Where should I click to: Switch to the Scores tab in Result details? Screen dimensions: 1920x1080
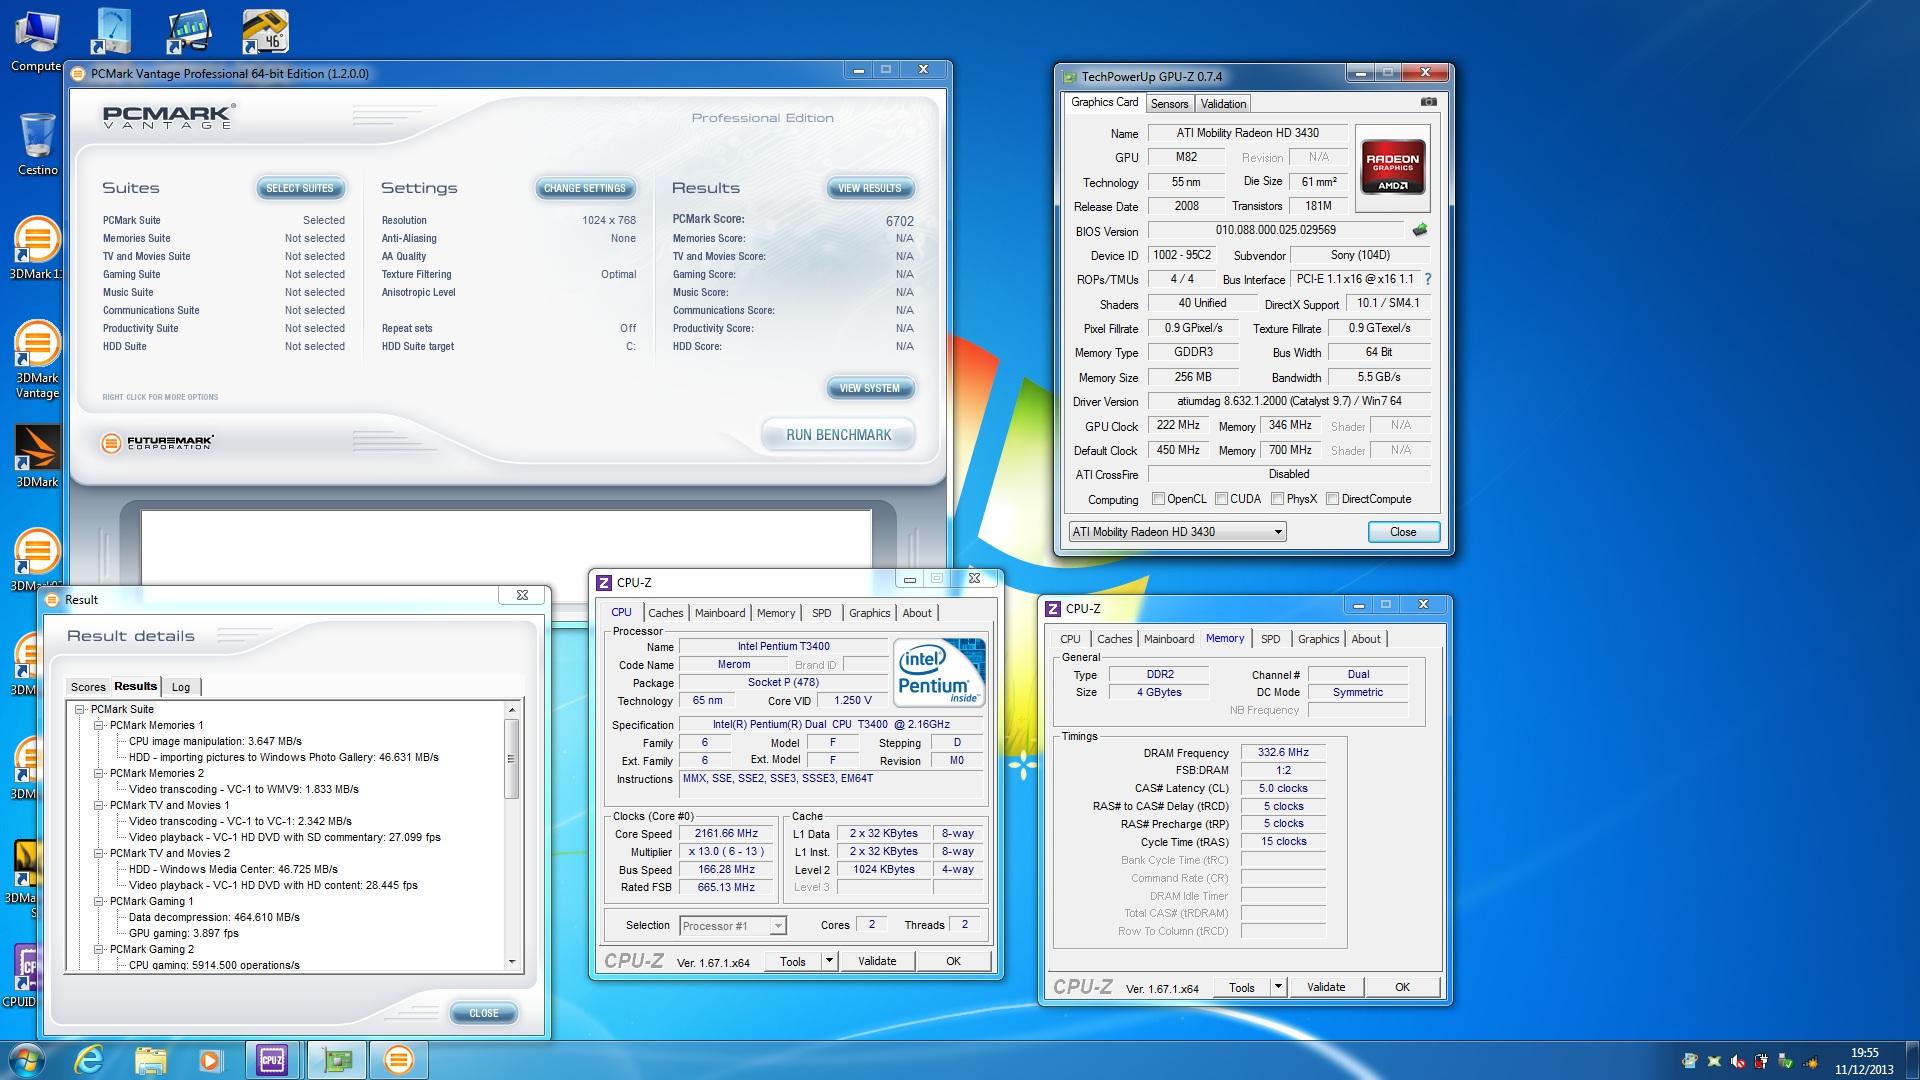88,687
